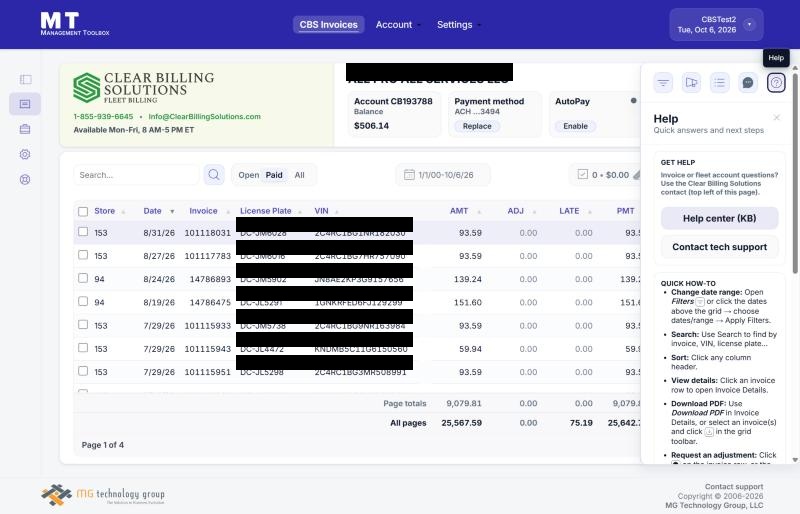The image size is (800, 514).
Task: Click the 139.24 amount cell
Action: (468, 279)
